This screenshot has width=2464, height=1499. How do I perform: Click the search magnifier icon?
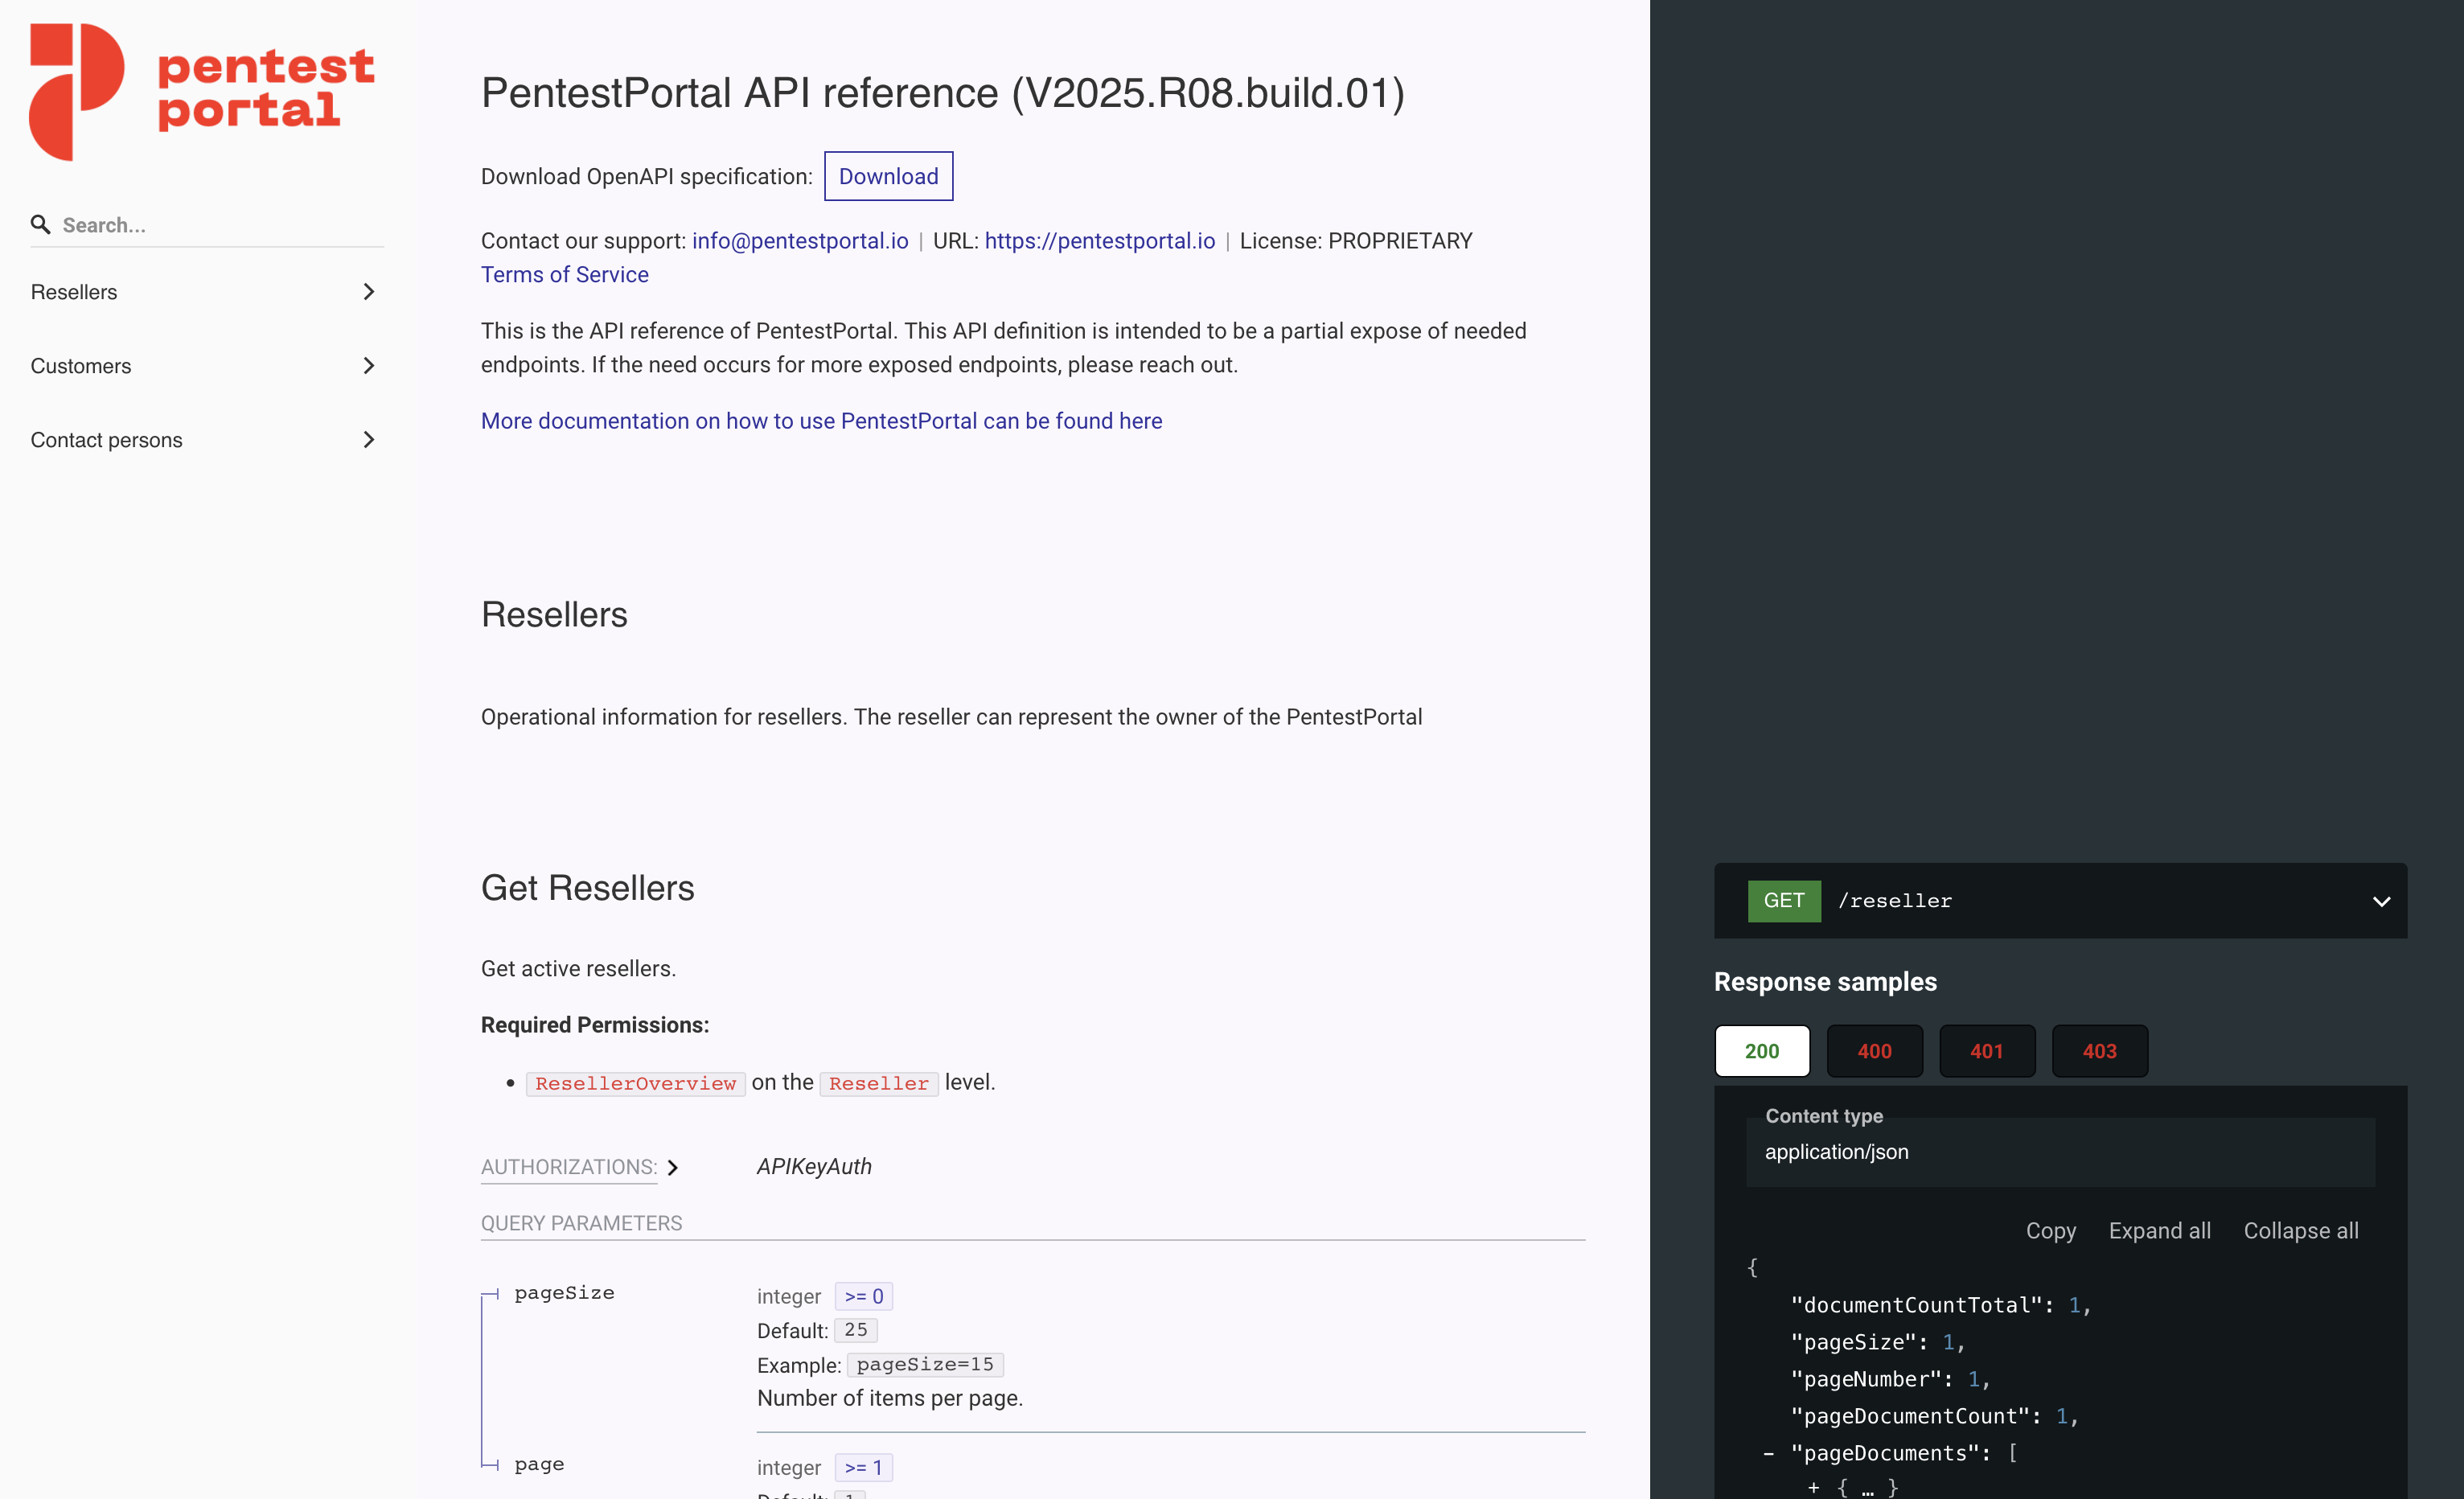click(40, 224)
